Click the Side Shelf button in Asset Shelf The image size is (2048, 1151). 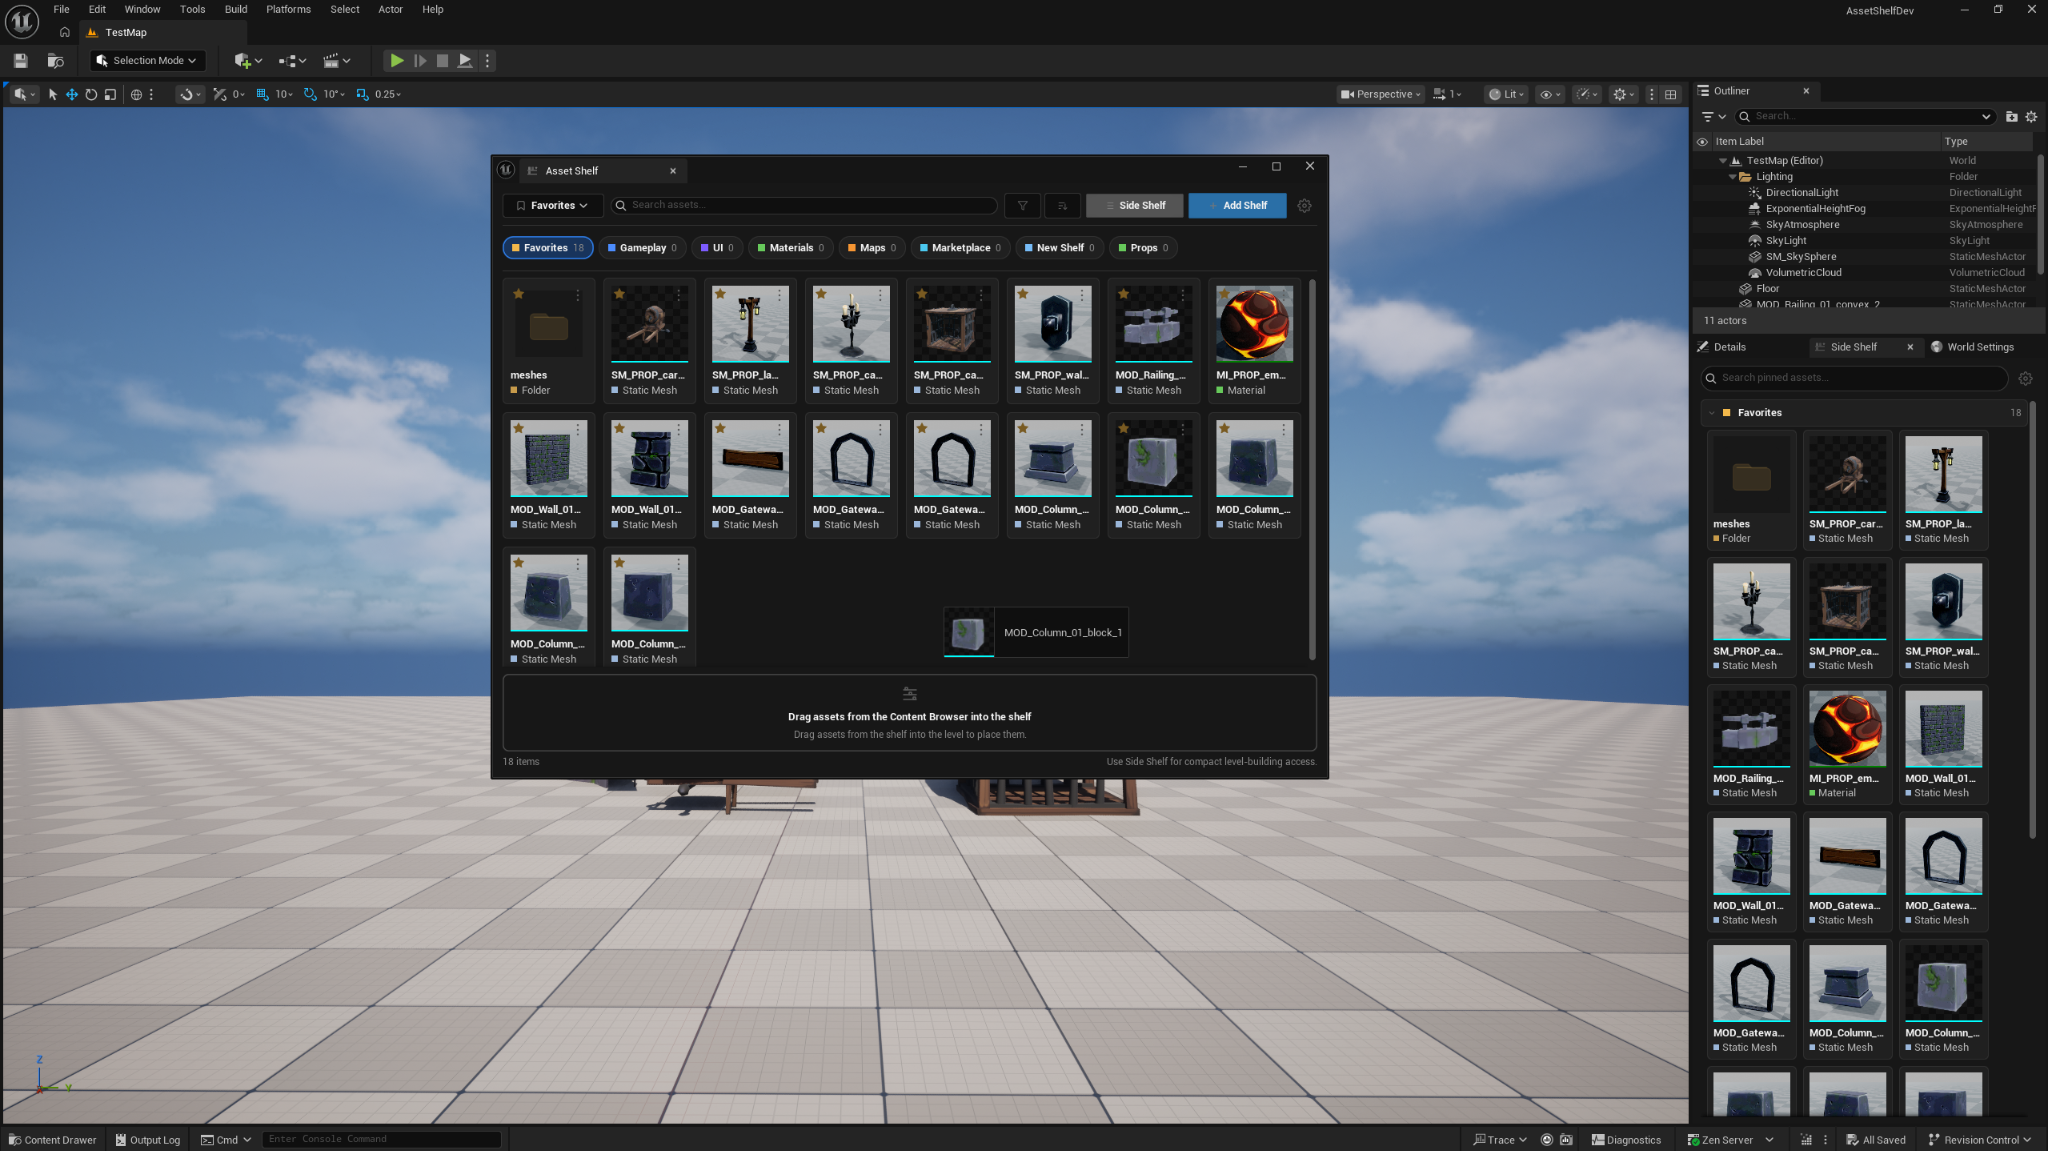tap(1134, 205)
